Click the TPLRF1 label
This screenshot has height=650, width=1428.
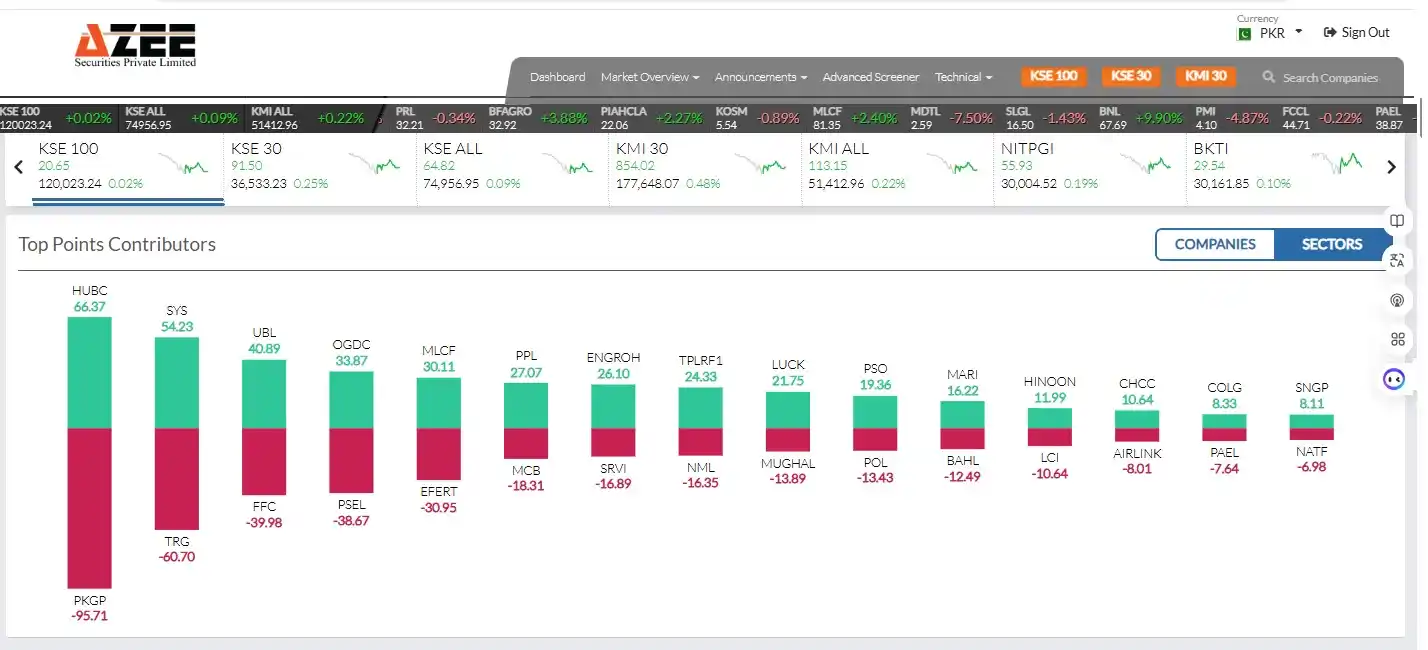[700, 360]
